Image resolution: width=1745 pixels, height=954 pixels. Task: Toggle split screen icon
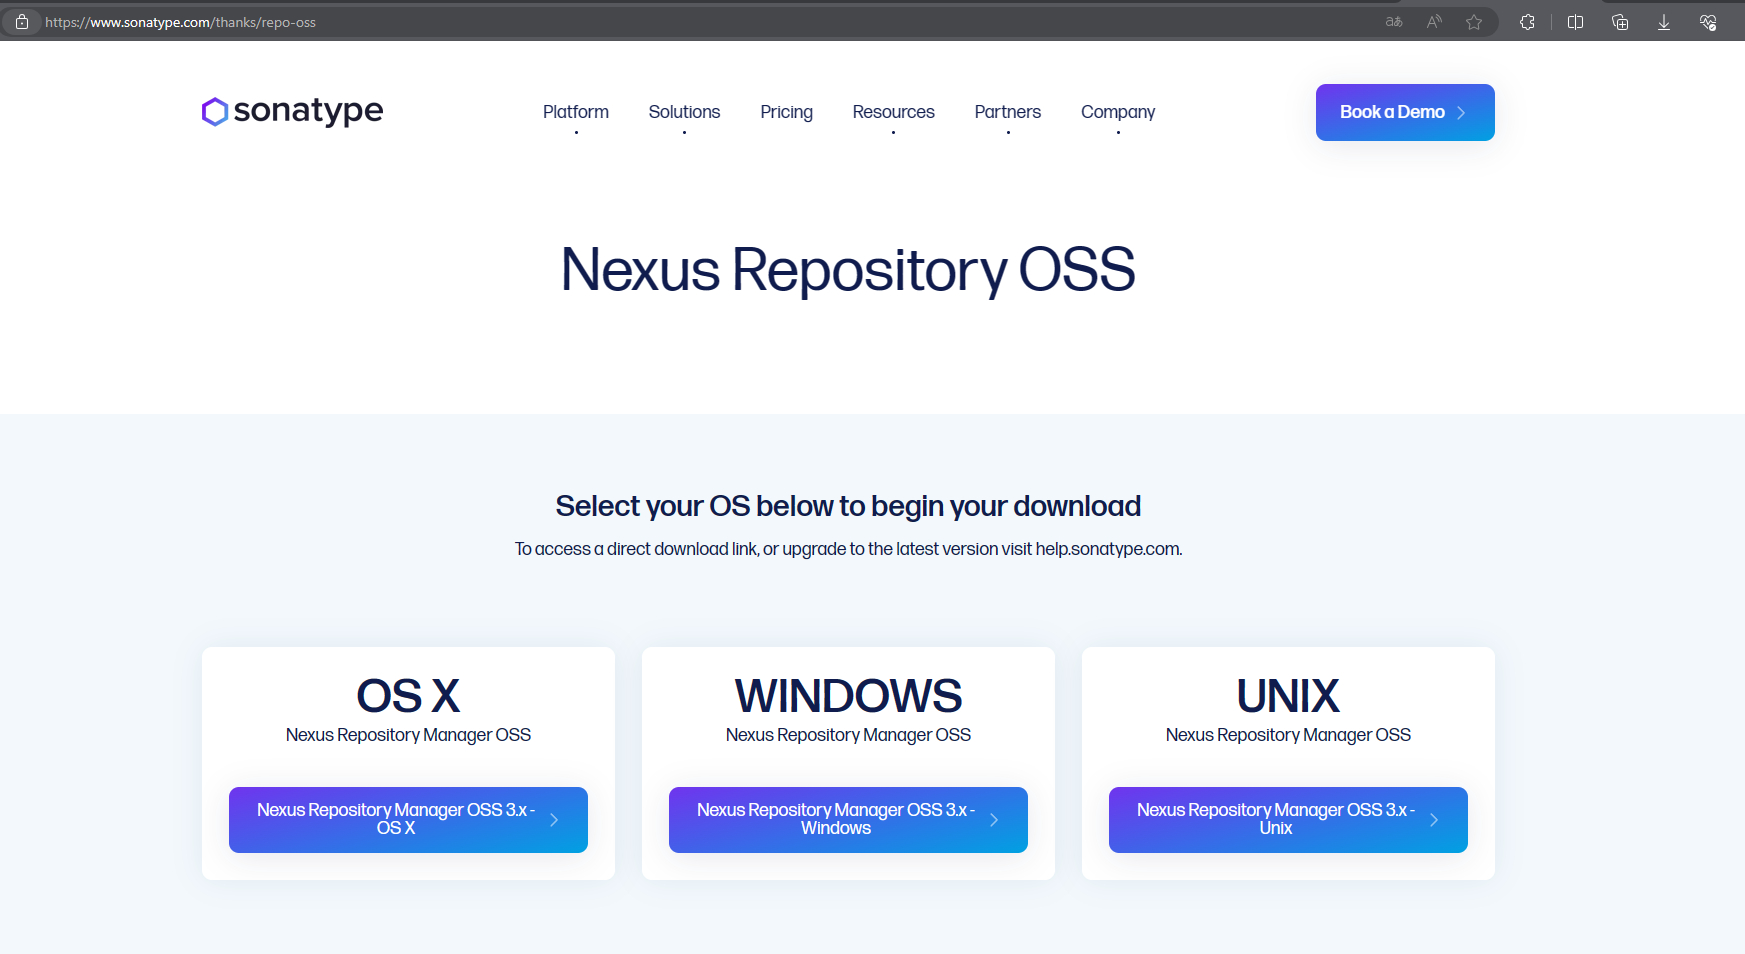pyautogui.click(x=1576, y=22)
